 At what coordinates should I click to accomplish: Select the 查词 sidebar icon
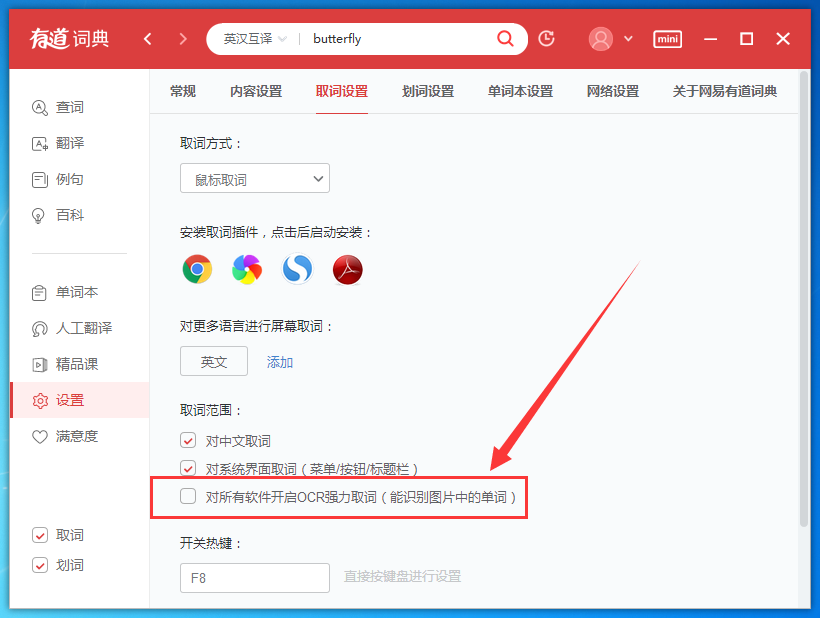click(x=60, y=107)
